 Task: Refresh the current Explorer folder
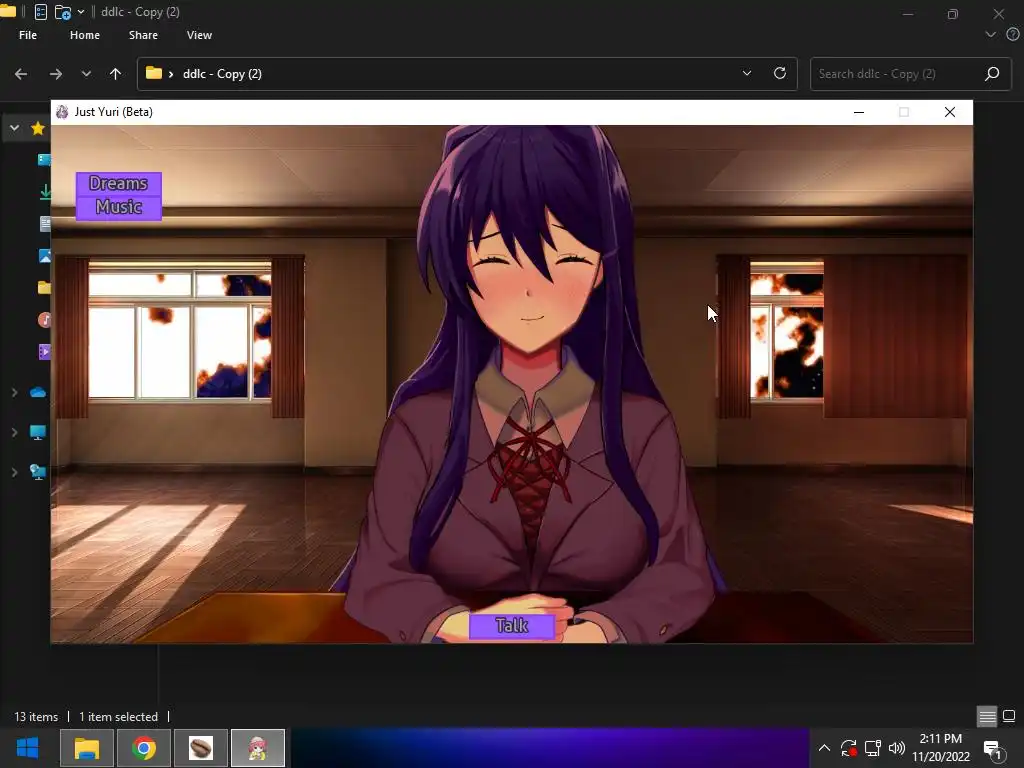pyautogui.click(x=780, y=73)
